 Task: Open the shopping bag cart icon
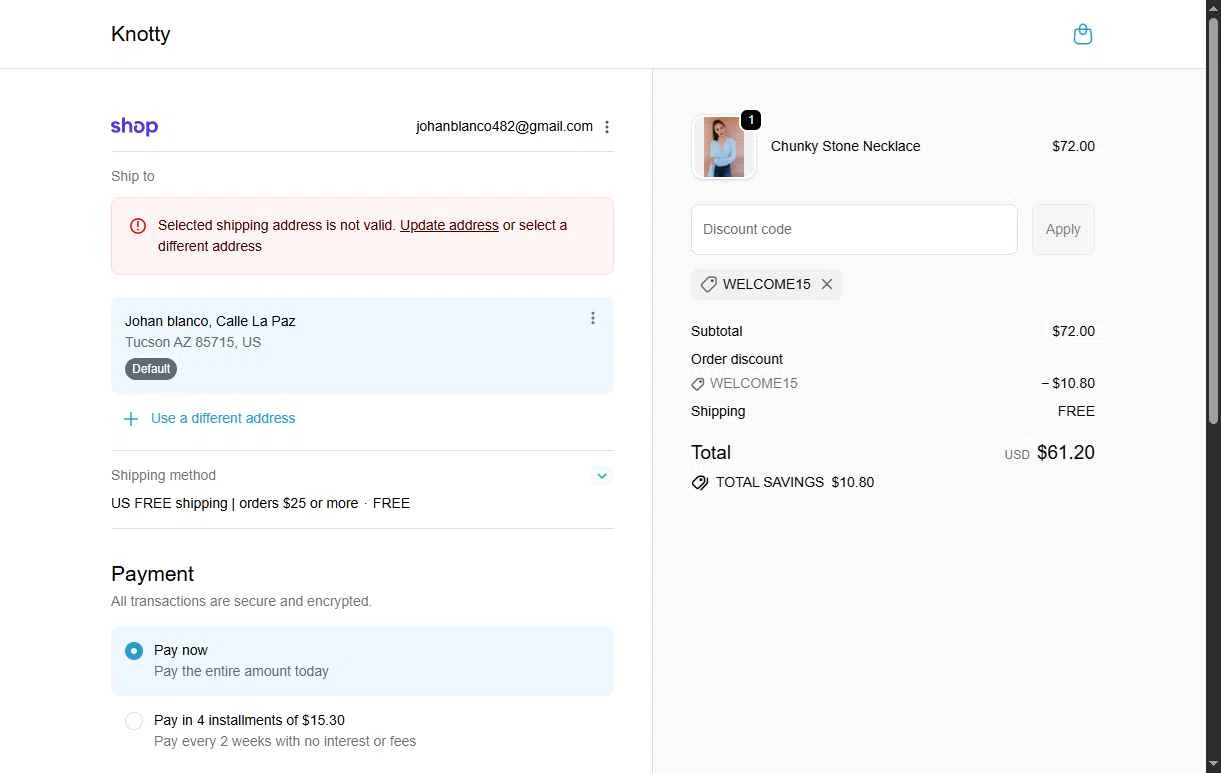[1082, 35]
